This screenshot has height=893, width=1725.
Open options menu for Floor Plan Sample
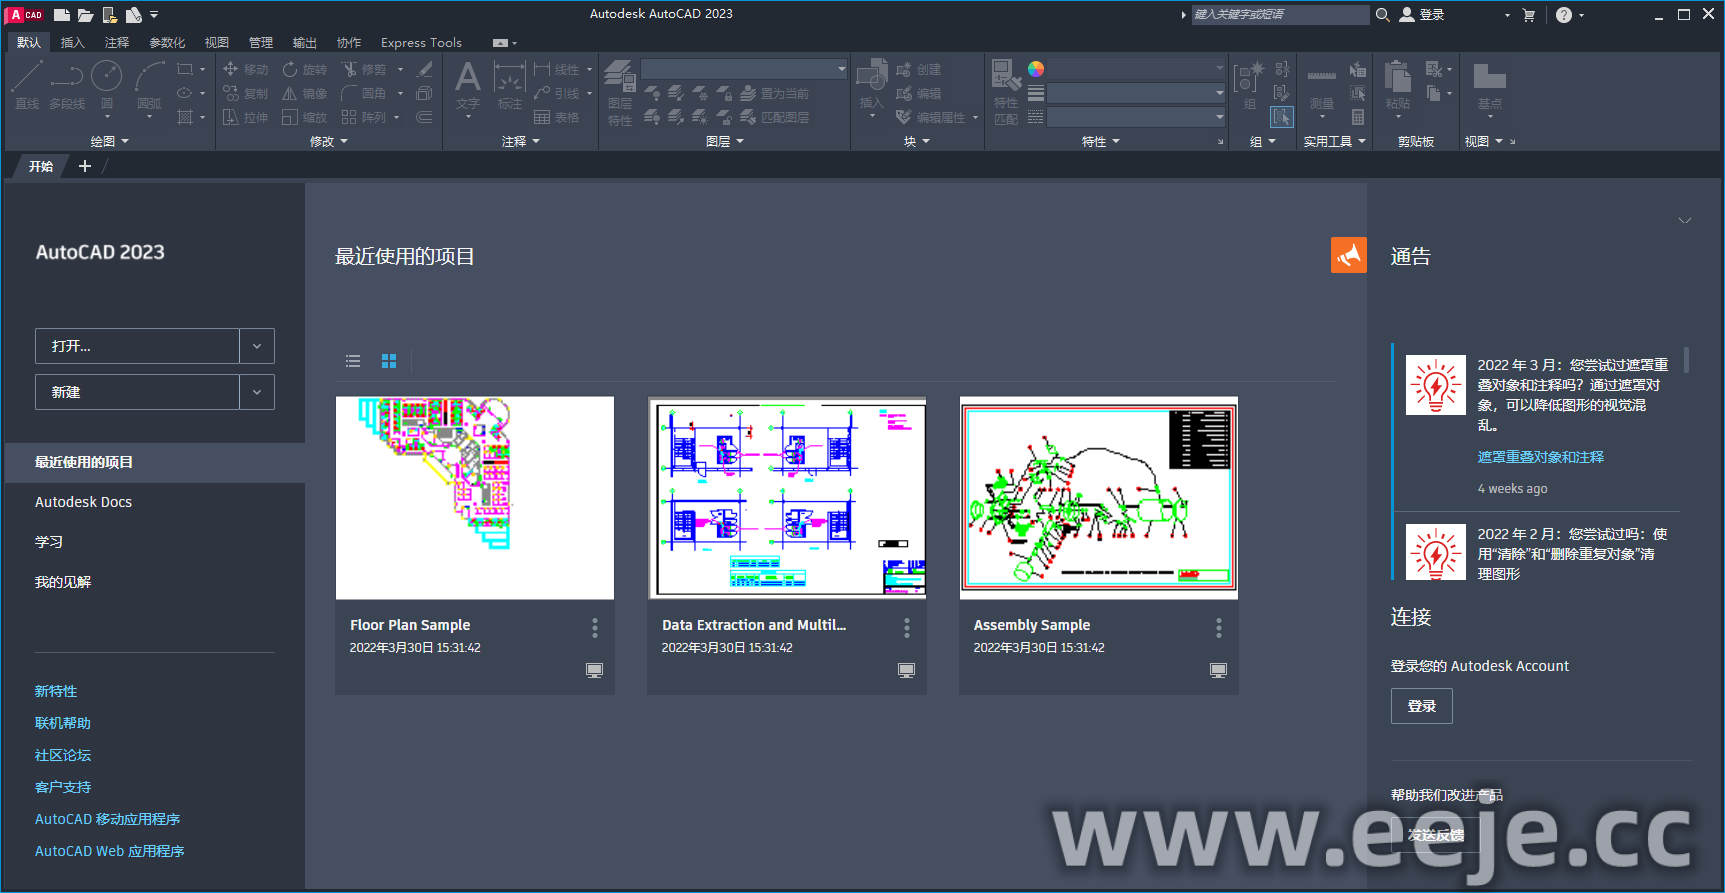(x=594, y=628)
